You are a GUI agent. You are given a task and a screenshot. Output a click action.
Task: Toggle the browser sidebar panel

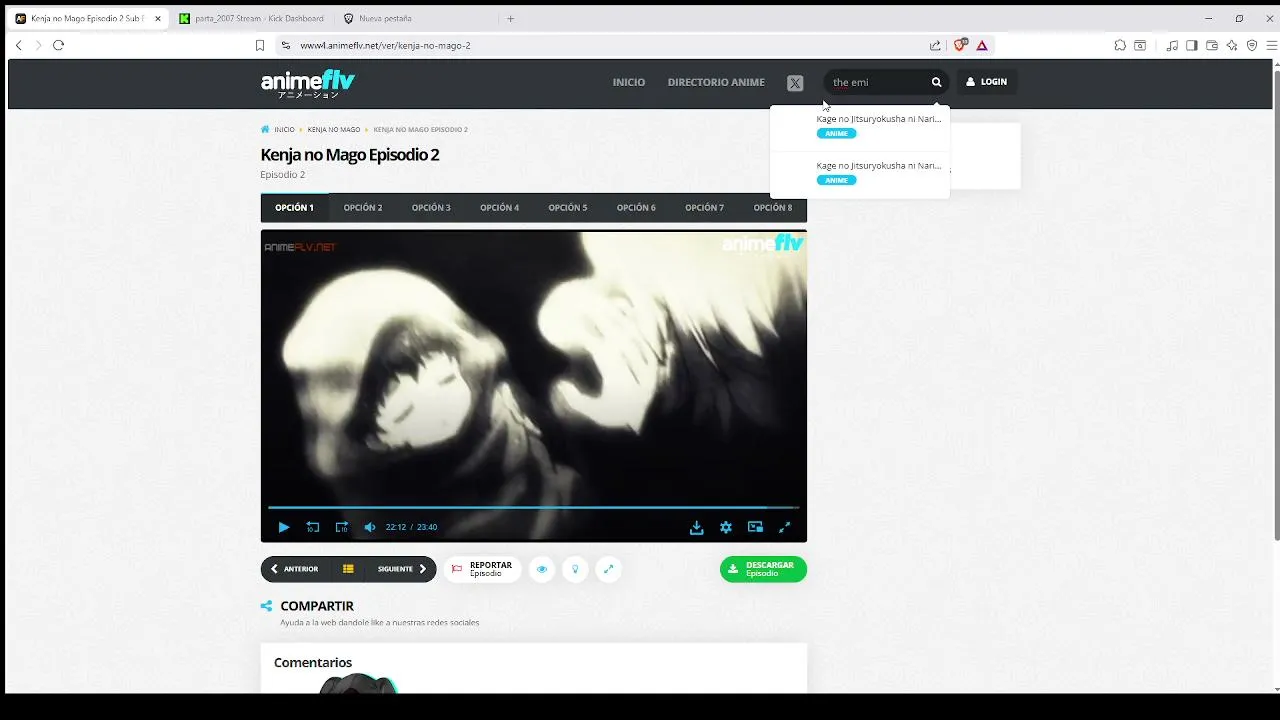coord(1192,45)
